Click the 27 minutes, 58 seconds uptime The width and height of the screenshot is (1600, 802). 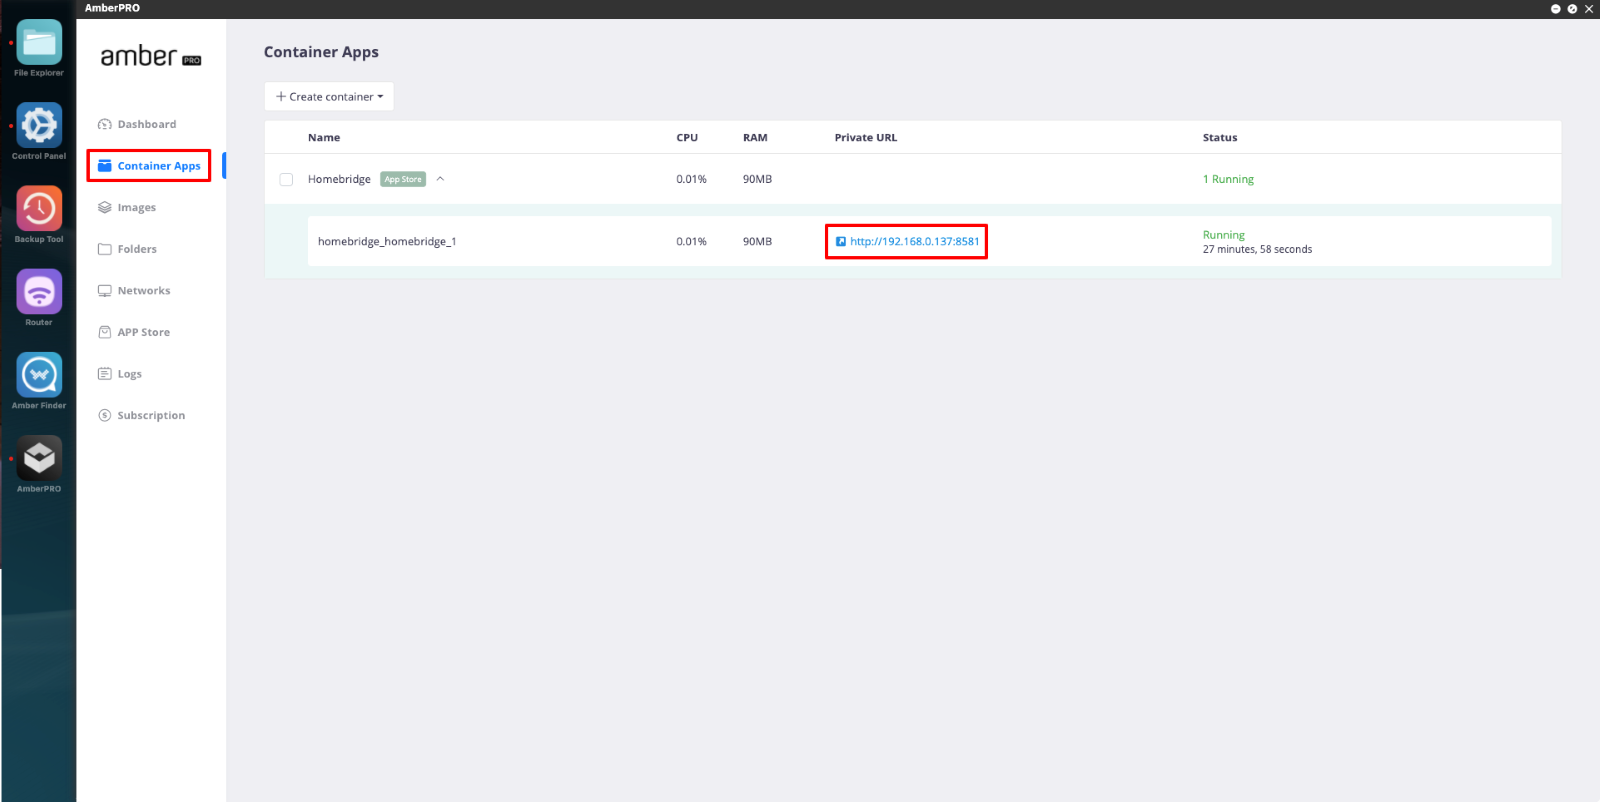(1257, 250)
